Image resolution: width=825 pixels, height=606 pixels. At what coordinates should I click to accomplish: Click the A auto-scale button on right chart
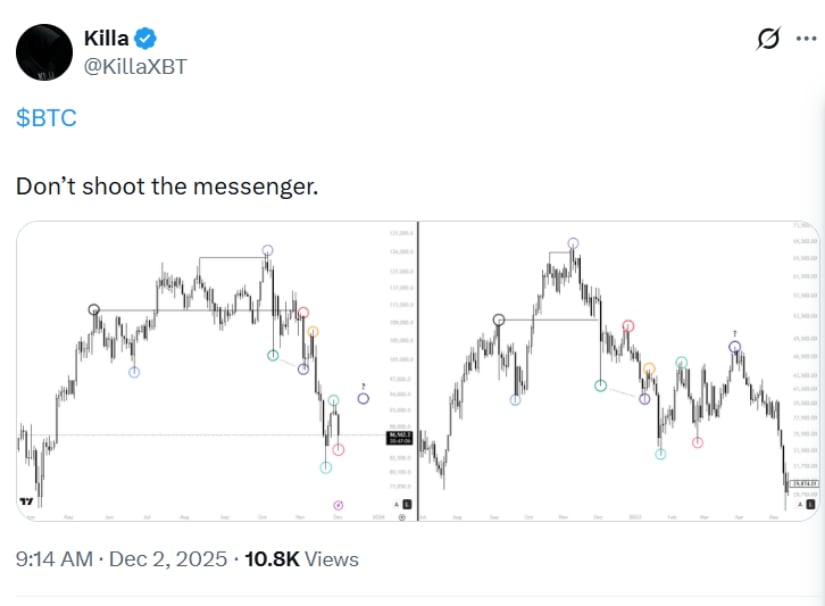point(798,506)
